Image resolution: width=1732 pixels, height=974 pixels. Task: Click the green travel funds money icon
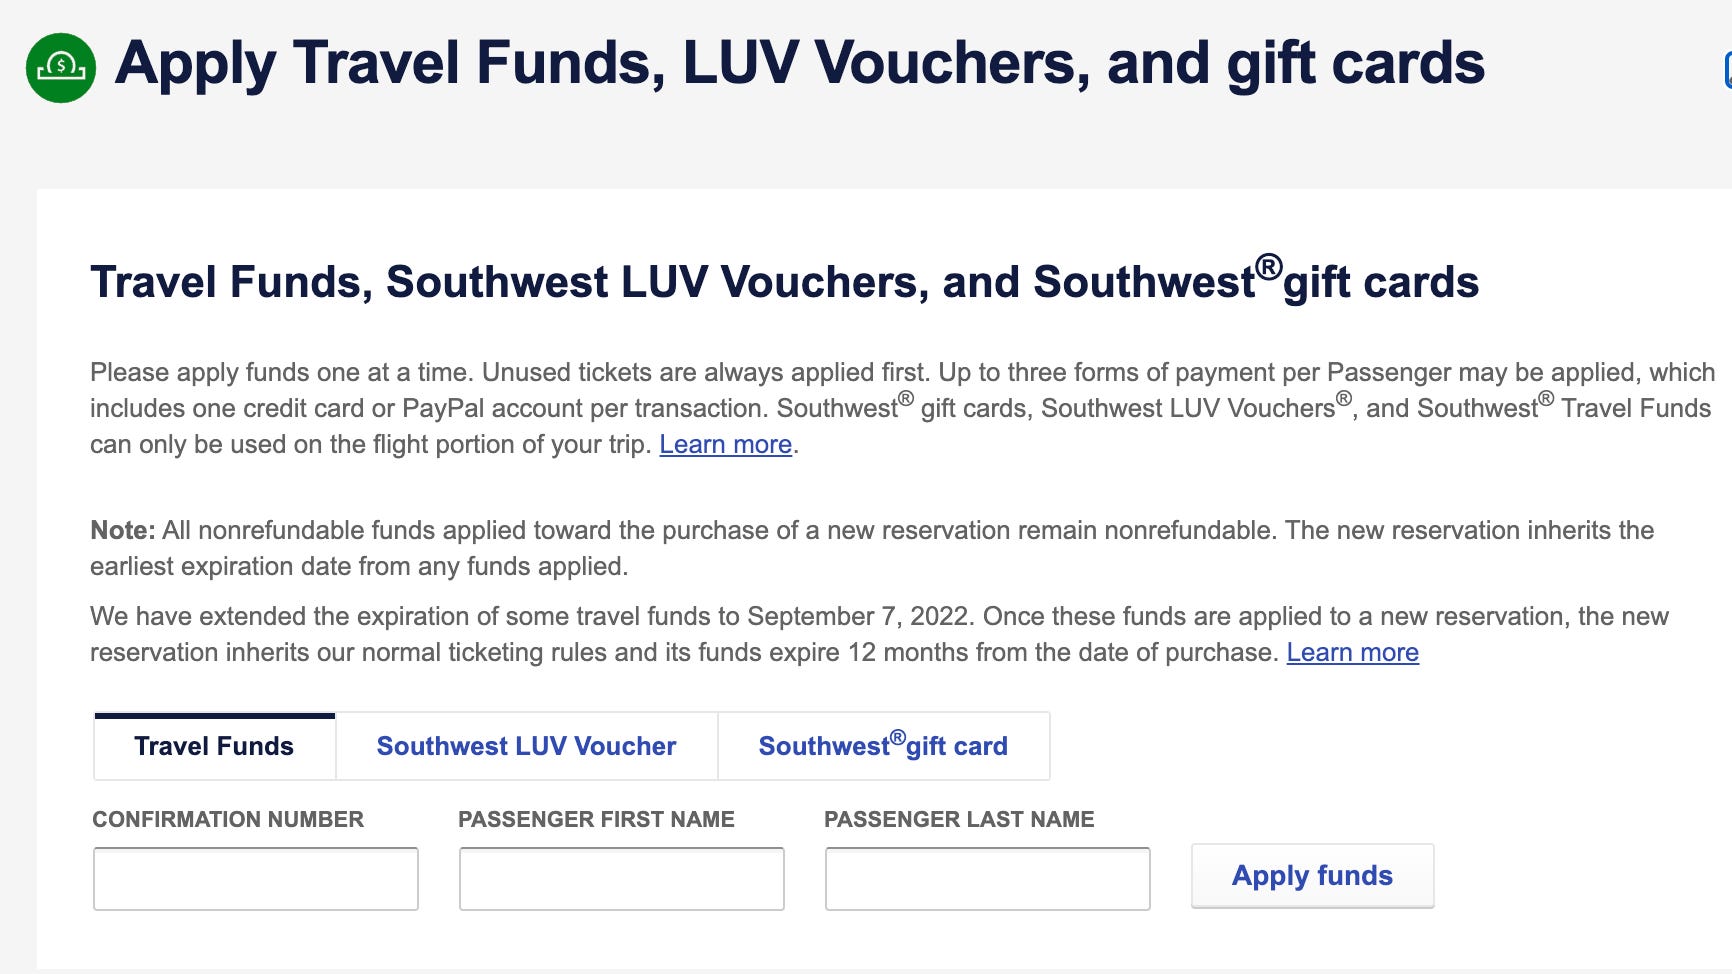pos(61,68)
